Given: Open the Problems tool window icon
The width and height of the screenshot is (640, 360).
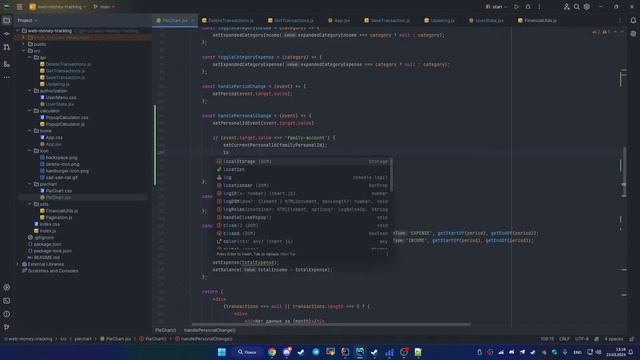Looking at the screenshot, I should (x=7, y=314).
